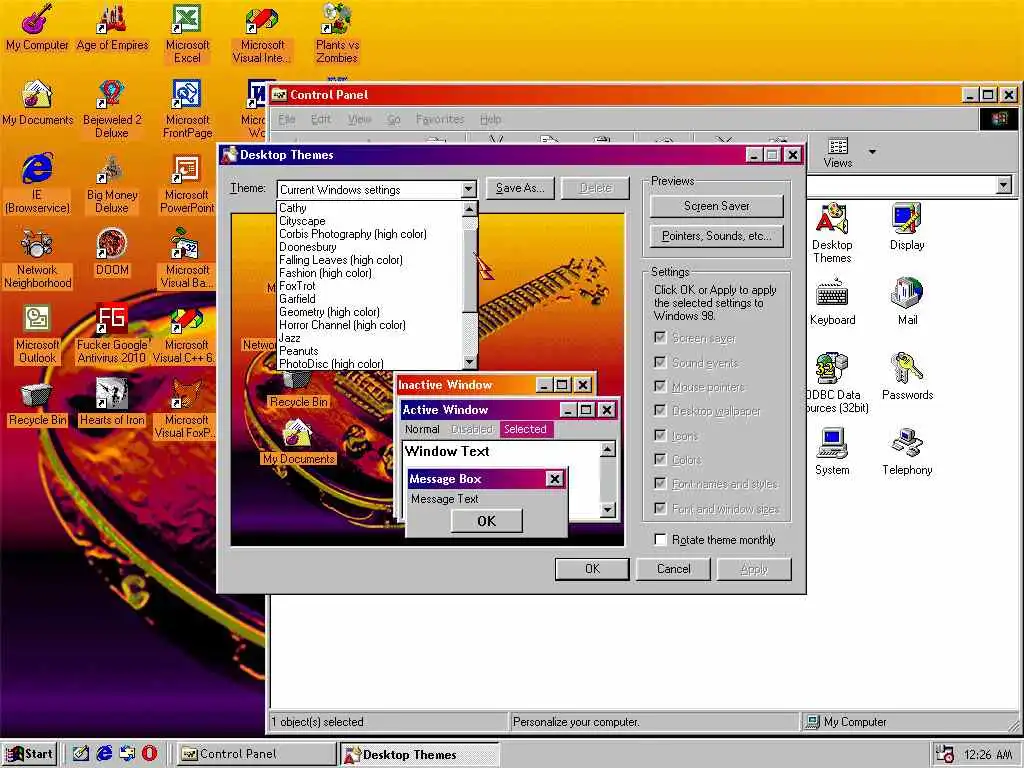1024x768 pixels.
Task: Open Mail in Control Panel
Action: (x=907, y=302)
